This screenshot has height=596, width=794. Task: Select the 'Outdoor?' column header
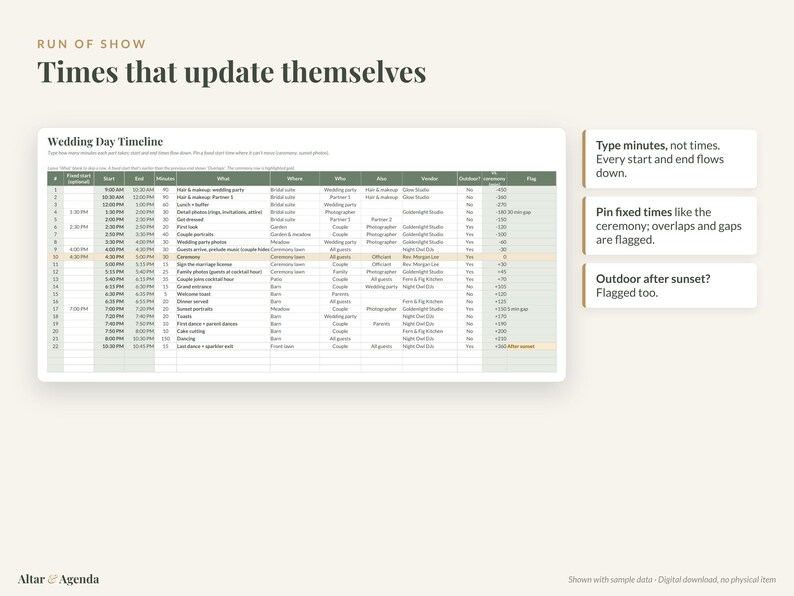click(469, 178)
